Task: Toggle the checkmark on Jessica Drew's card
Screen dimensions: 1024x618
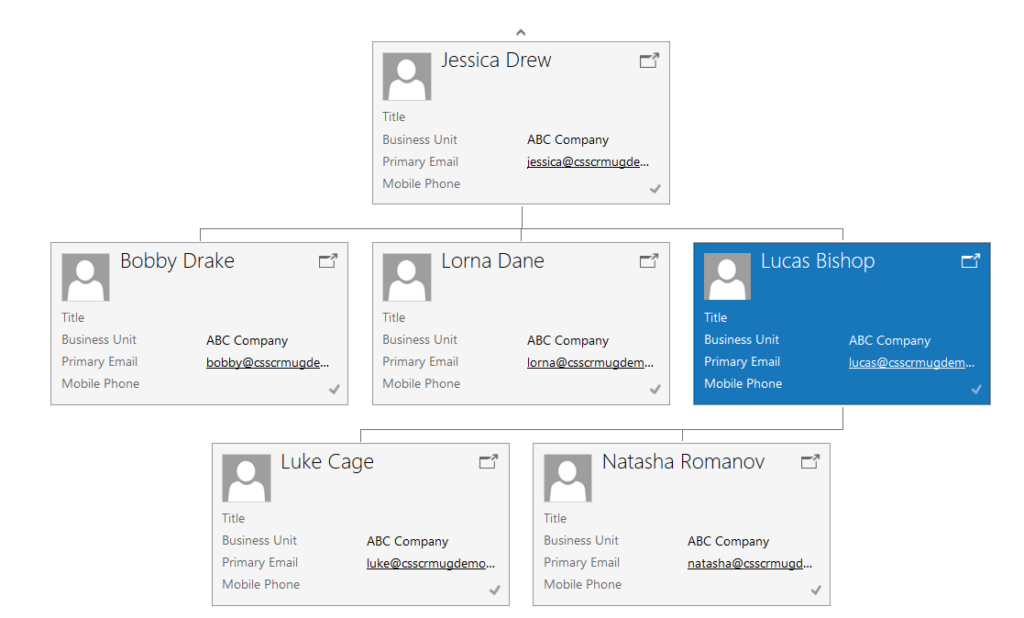Action: click(x=656, y=188)
